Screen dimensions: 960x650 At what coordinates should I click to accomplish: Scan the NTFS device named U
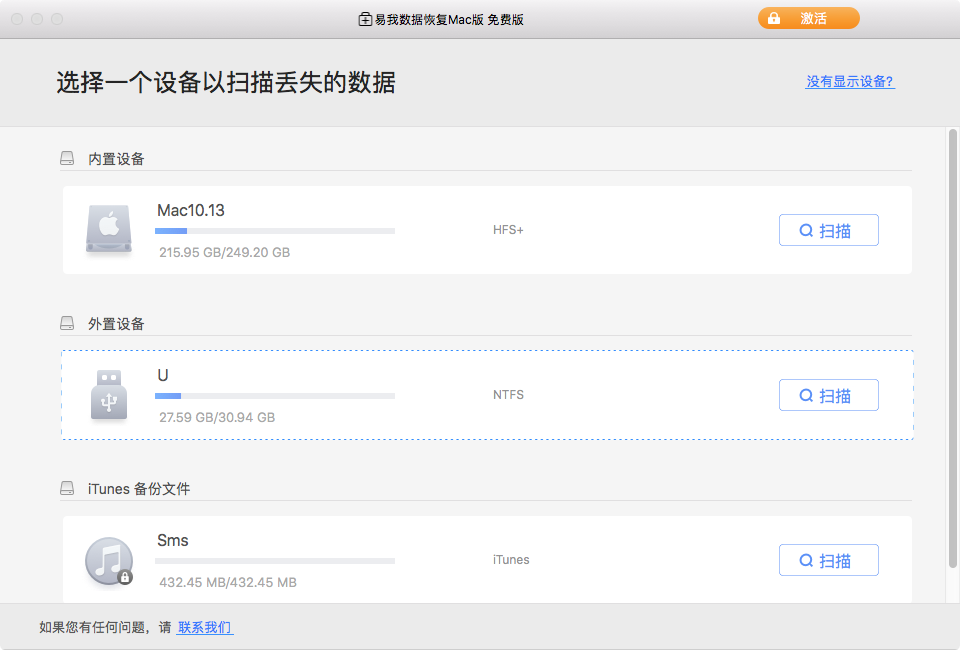click(828, 394)
